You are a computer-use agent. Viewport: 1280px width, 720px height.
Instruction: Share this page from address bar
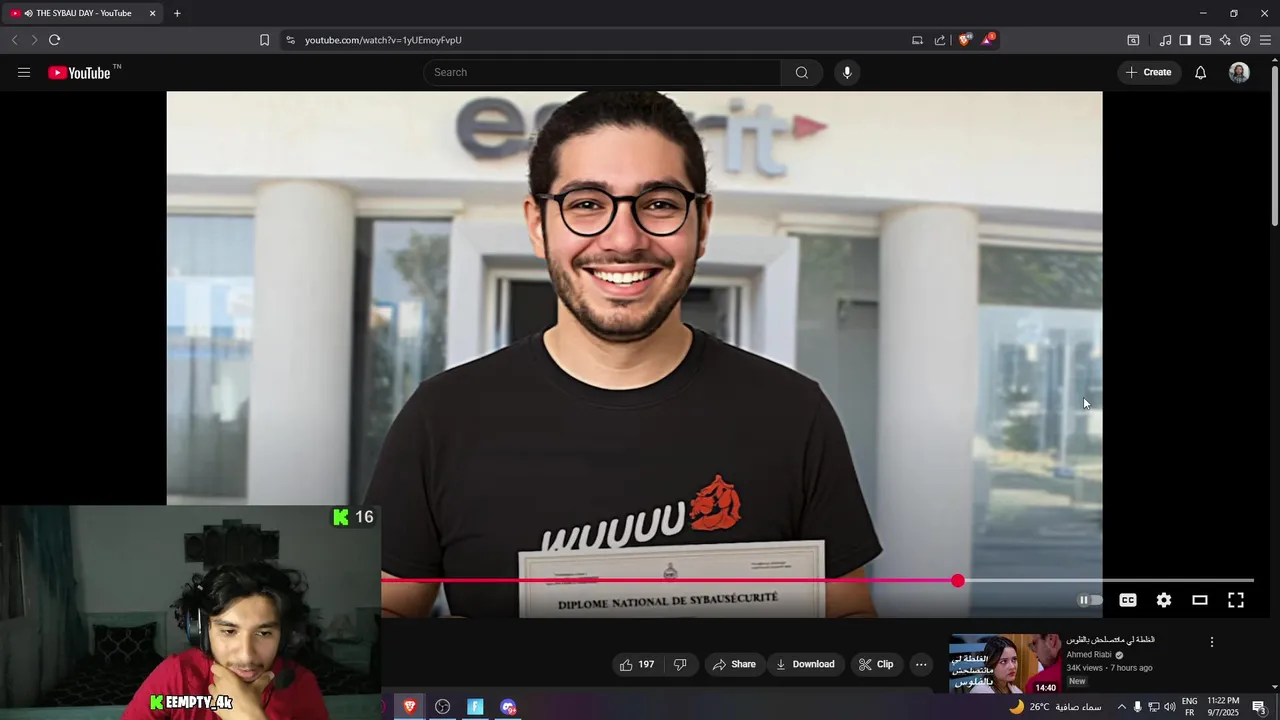pos(940,40)
